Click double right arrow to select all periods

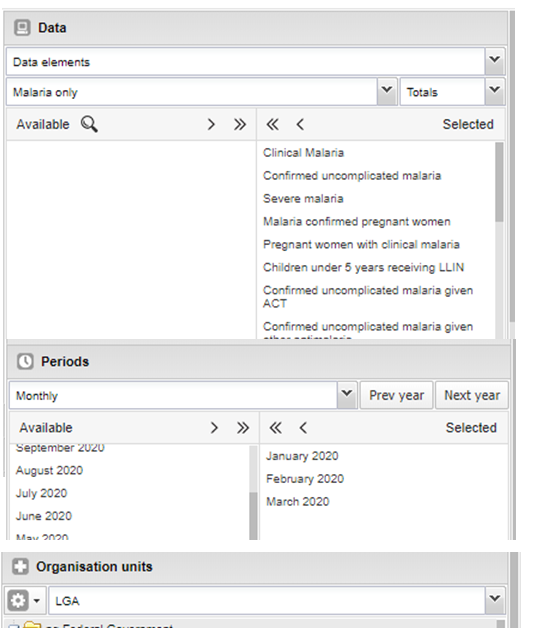tap(243, 428)
